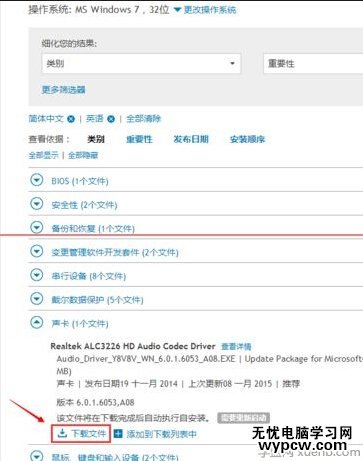
Task: Sort view by 发布日期
Action: click(x=191, y=139)
